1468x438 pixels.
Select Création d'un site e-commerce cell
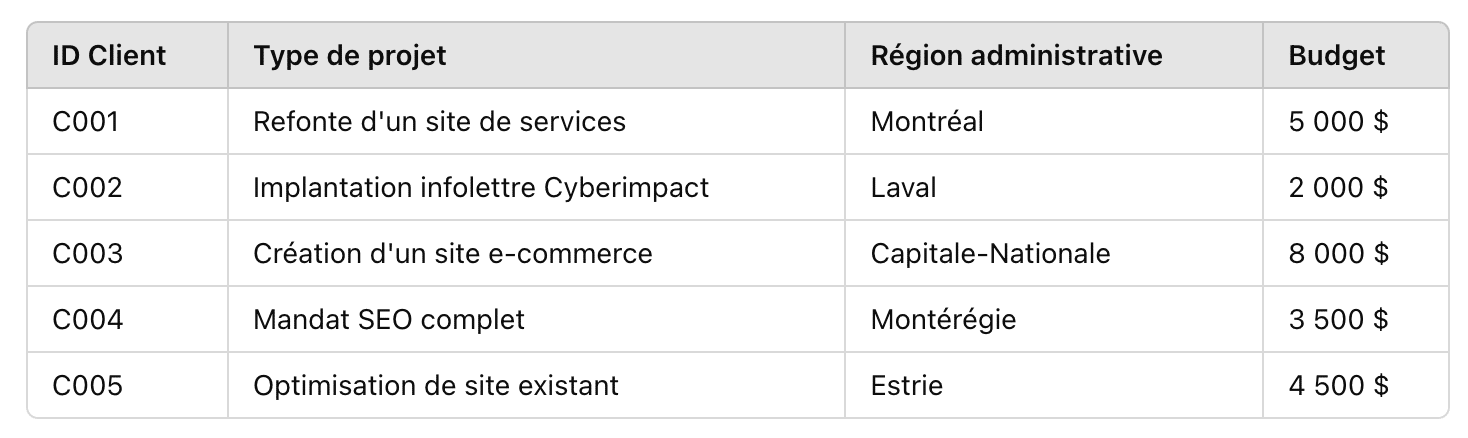click(x=536, y=253)
